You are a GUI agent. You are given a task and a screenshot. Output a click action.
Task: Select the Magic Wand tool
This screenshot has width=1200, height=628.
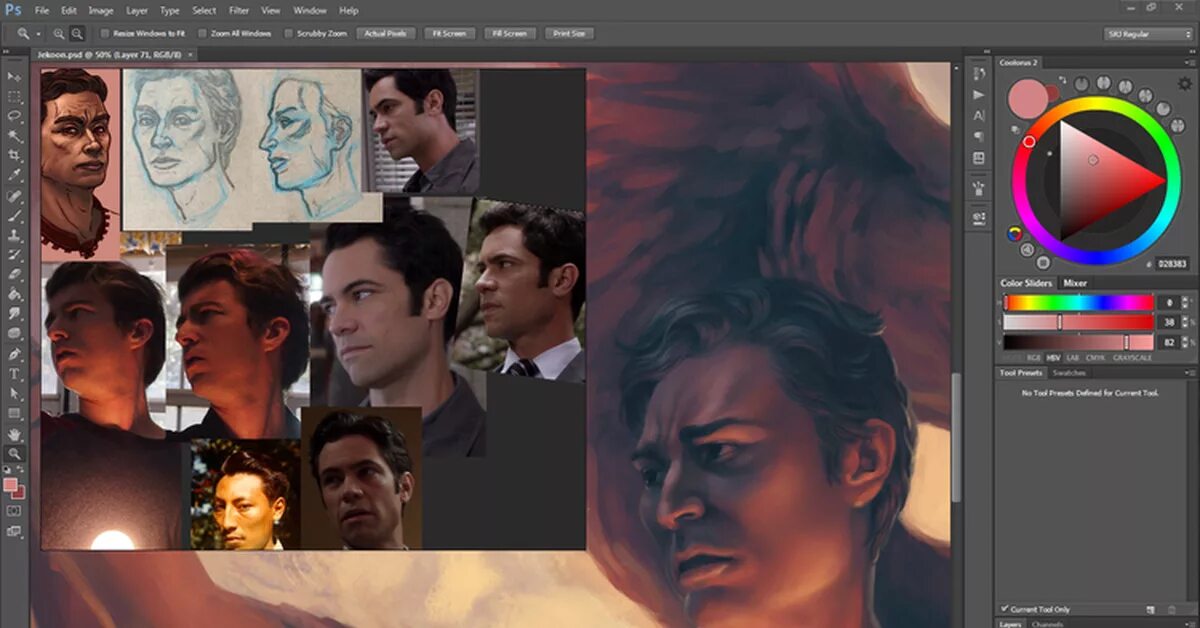14,136
